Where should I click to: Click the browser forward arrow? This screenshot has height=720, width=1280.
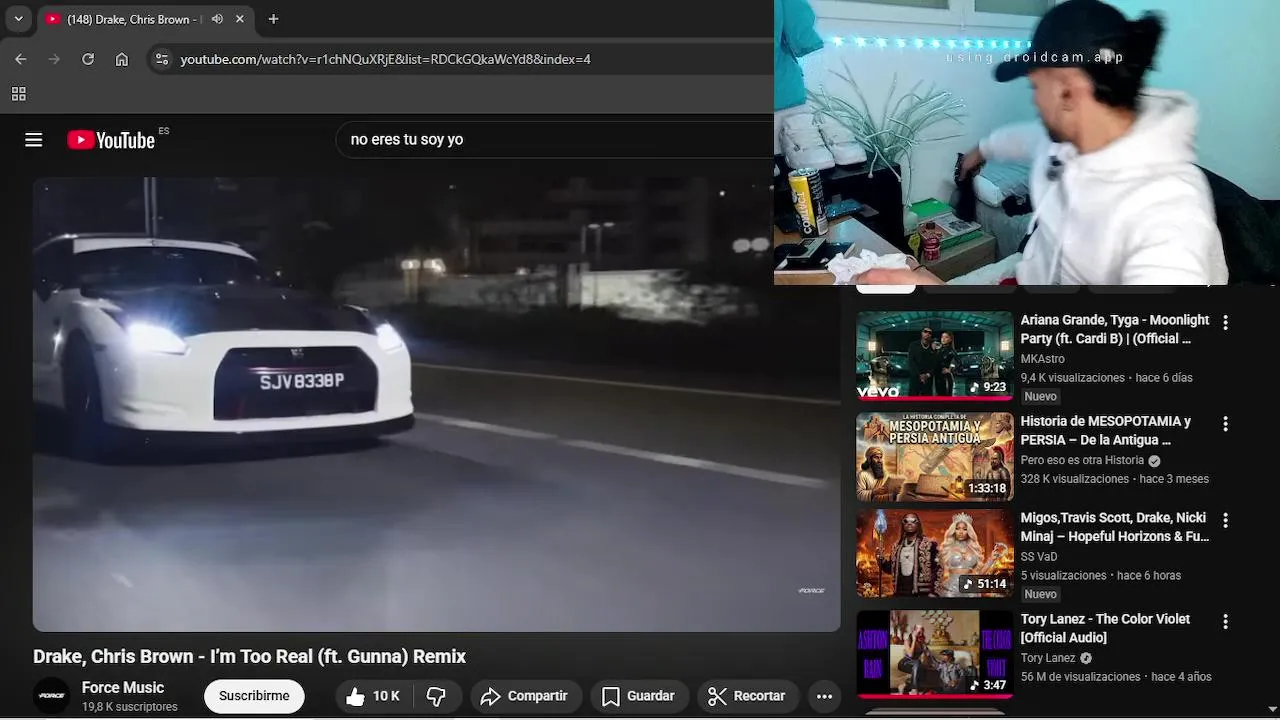click(54, 59)
